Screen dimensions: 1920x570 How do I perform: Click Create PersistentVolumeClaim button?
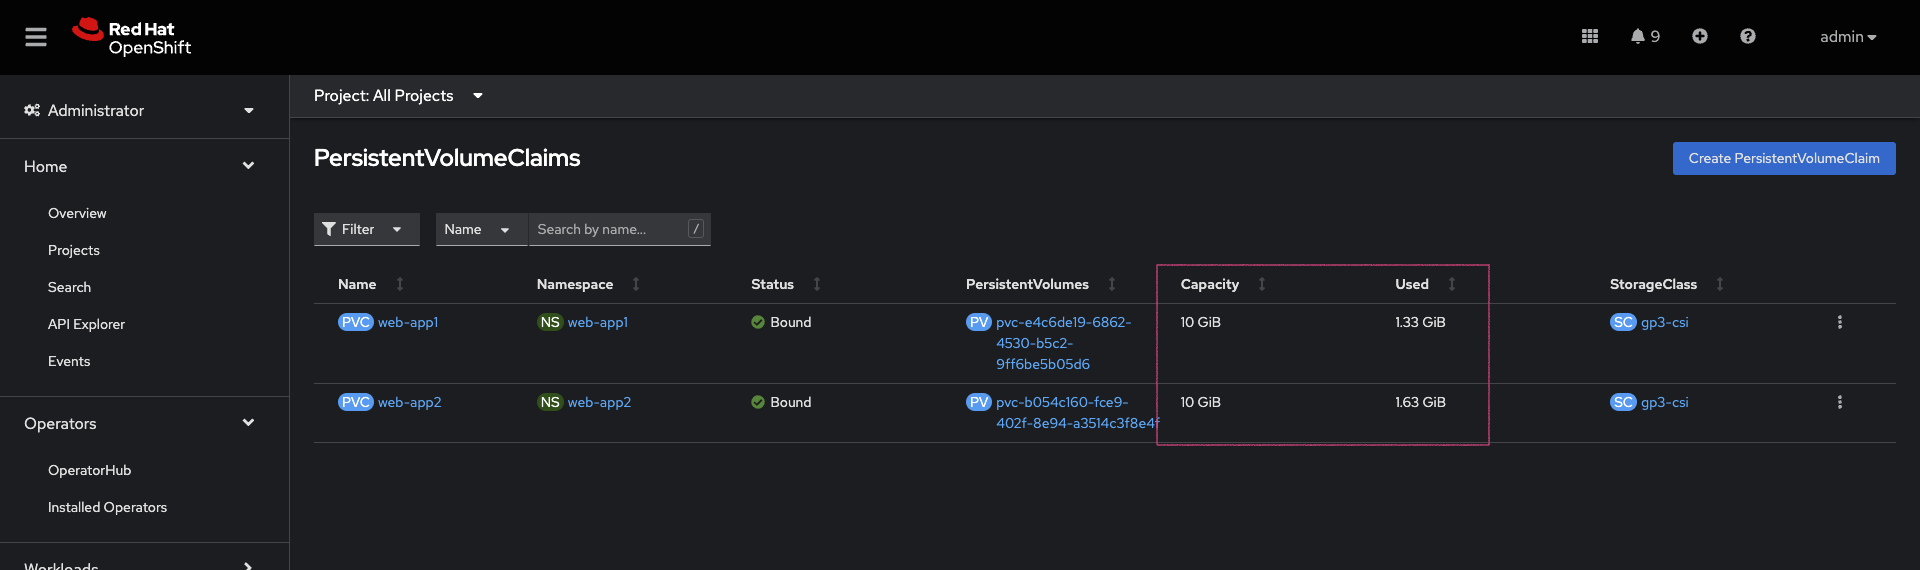pyautogui.click(x=1783, y=158)
